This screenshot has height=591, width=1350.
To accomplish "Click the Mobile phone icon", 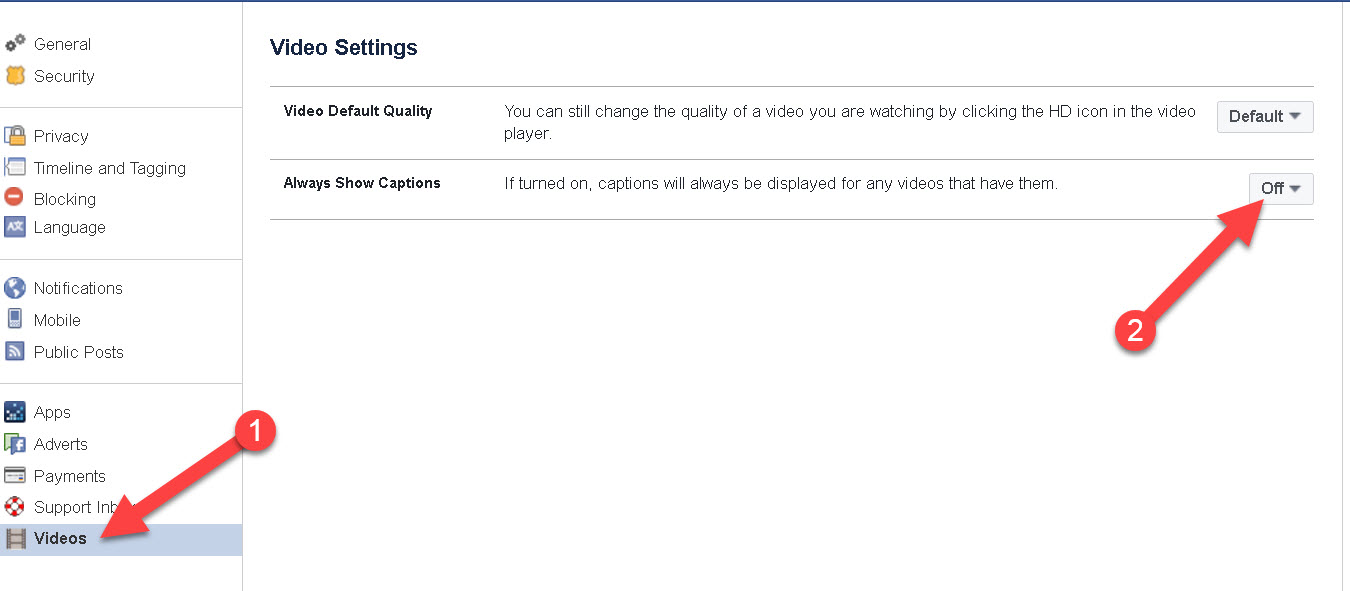I will click(16, 320).
